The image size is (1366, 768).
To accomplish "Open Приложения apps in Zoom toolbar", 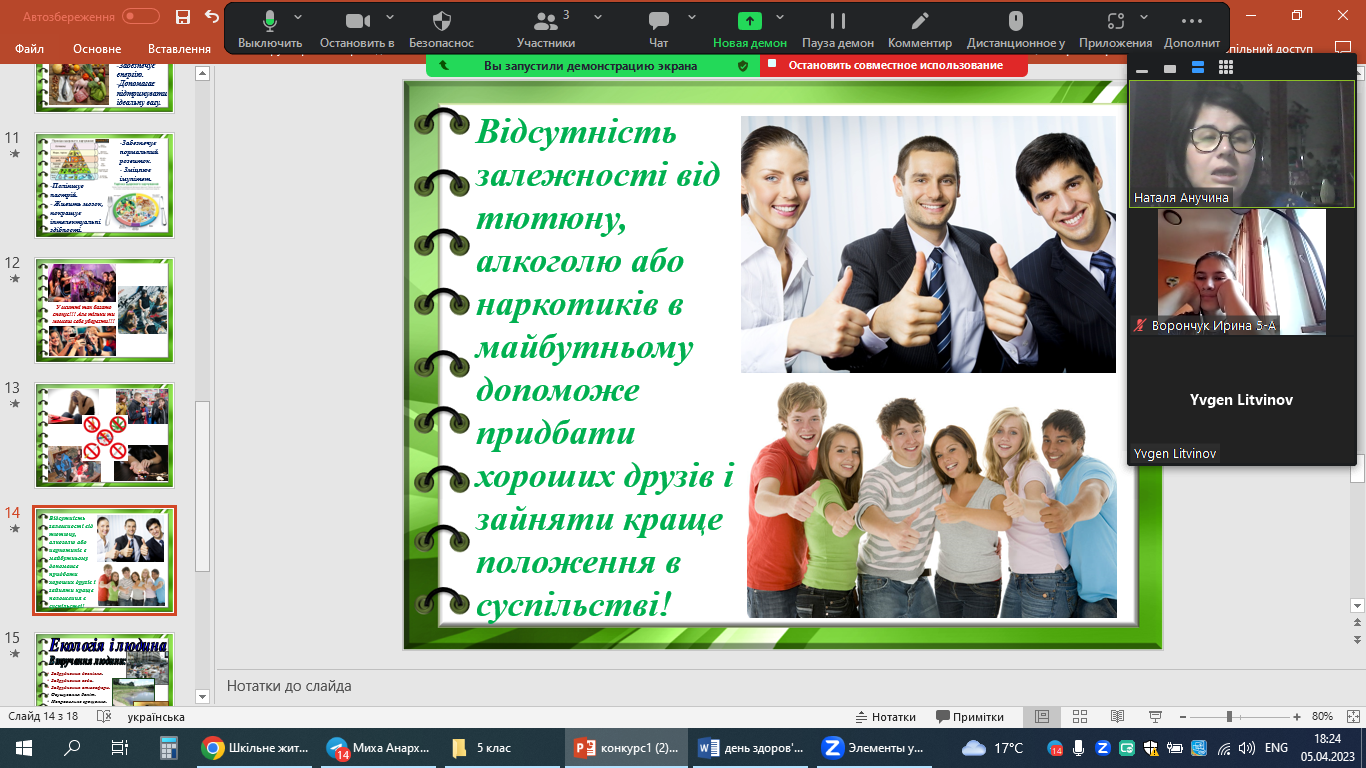I will coord(1116,30).
